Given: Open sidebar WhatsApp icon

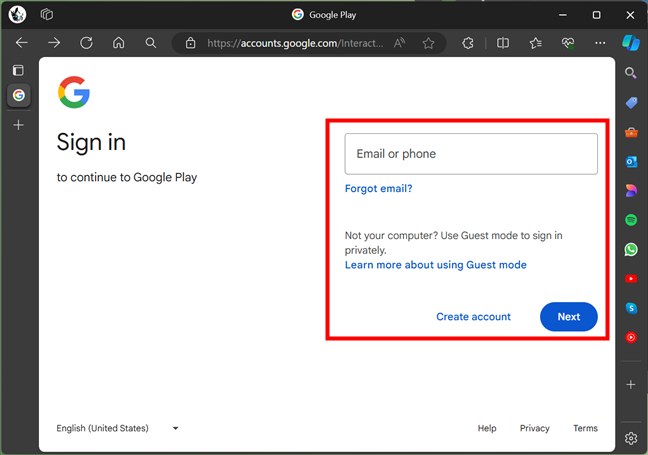Looking at the screenshot, I should click(631, 250).
